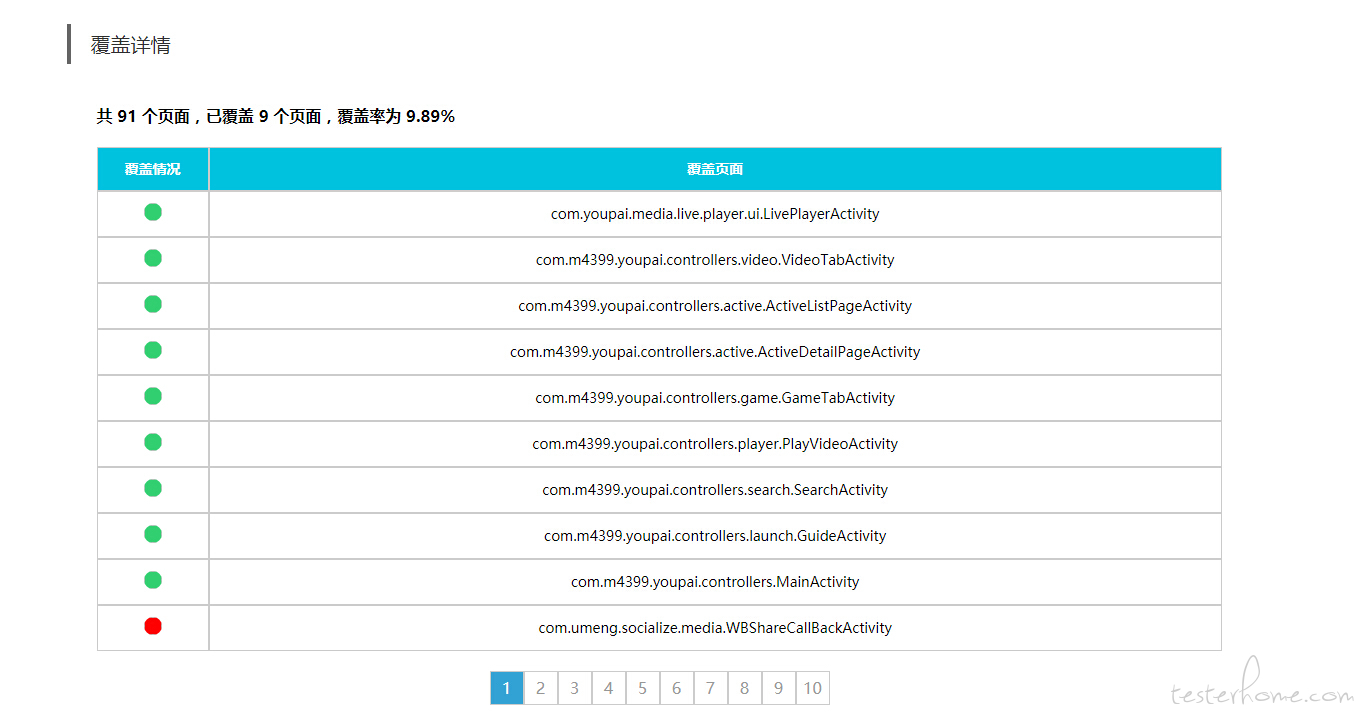Viewport: 1357px width, 723px height.
Task: Select the ActiveDetailPageActivity cell text
Action: (x=715, y=352)
